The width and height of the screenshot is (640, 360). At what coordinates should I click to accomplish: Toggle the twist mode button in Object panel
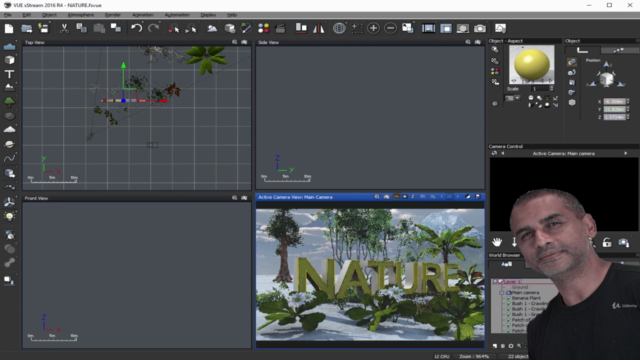click(x=572, y=93)
